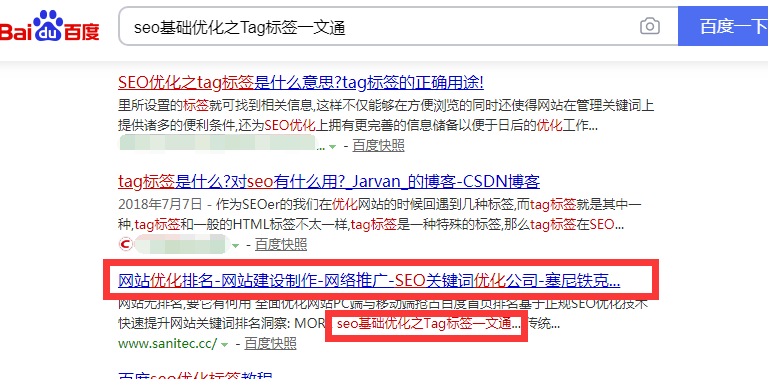Click the www.sanitec.cc/ URL text
768x379 pixels.
point(168,343)
